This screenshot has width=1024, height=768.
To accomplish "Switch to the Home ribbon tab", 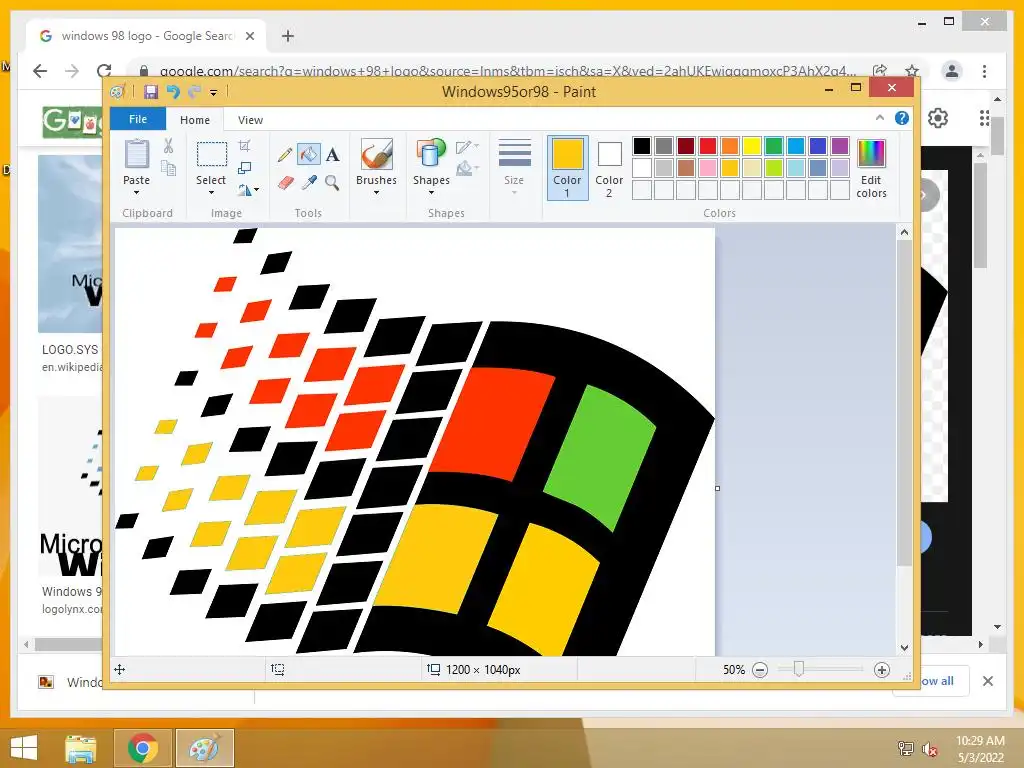I will coord(195,120).
